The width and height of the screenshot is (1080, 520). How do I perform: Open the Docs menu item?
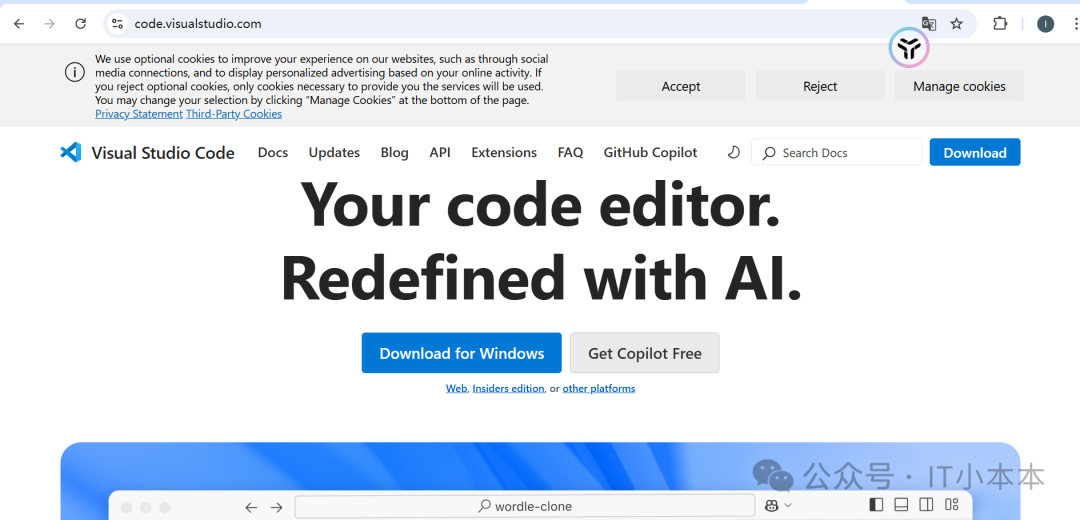(x=273, y=152)
